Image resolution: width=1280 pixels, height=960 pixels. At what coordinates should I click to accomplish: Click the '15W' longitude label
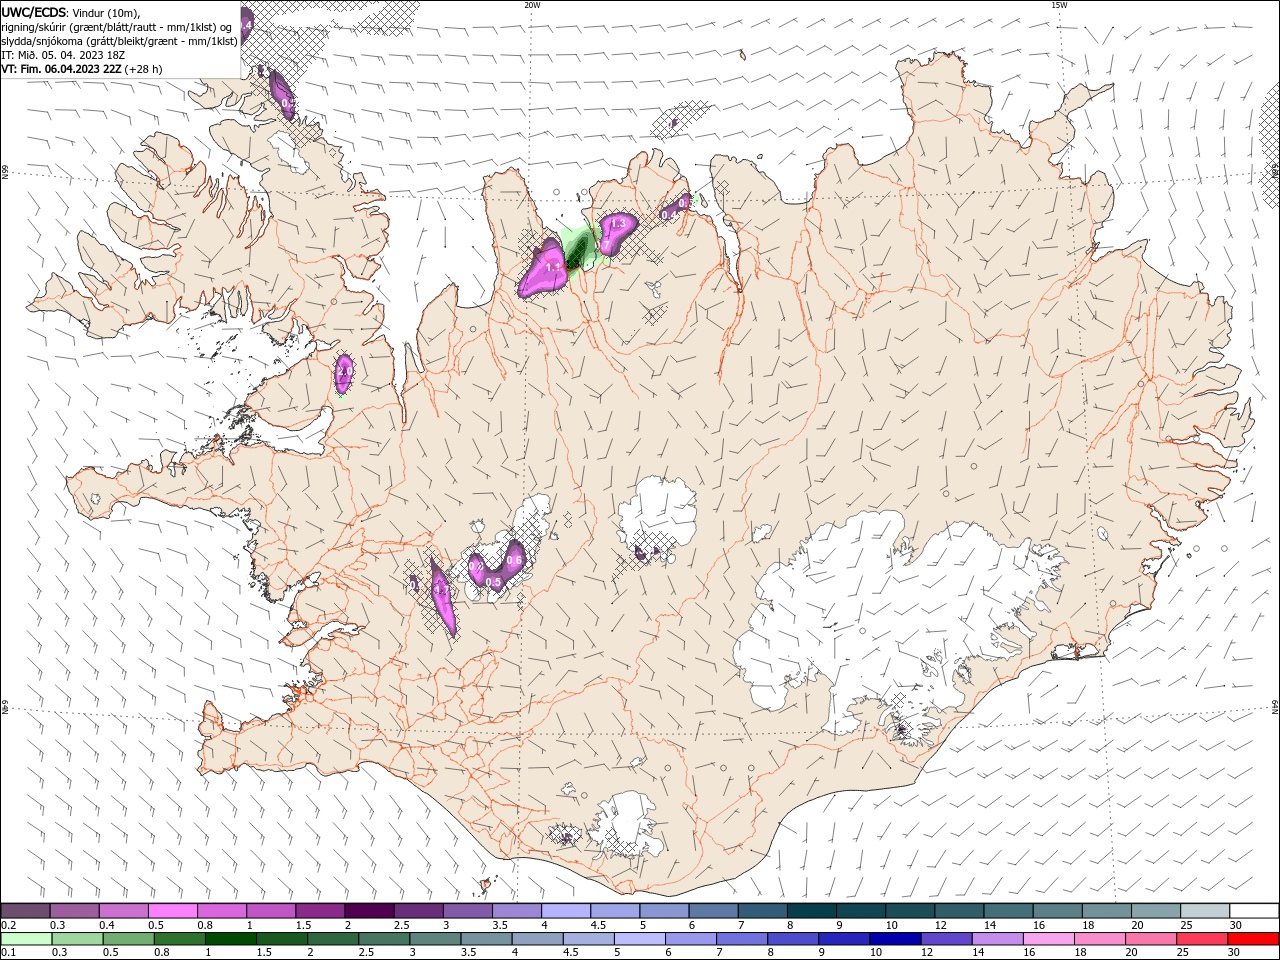[x=1059, y=5]
